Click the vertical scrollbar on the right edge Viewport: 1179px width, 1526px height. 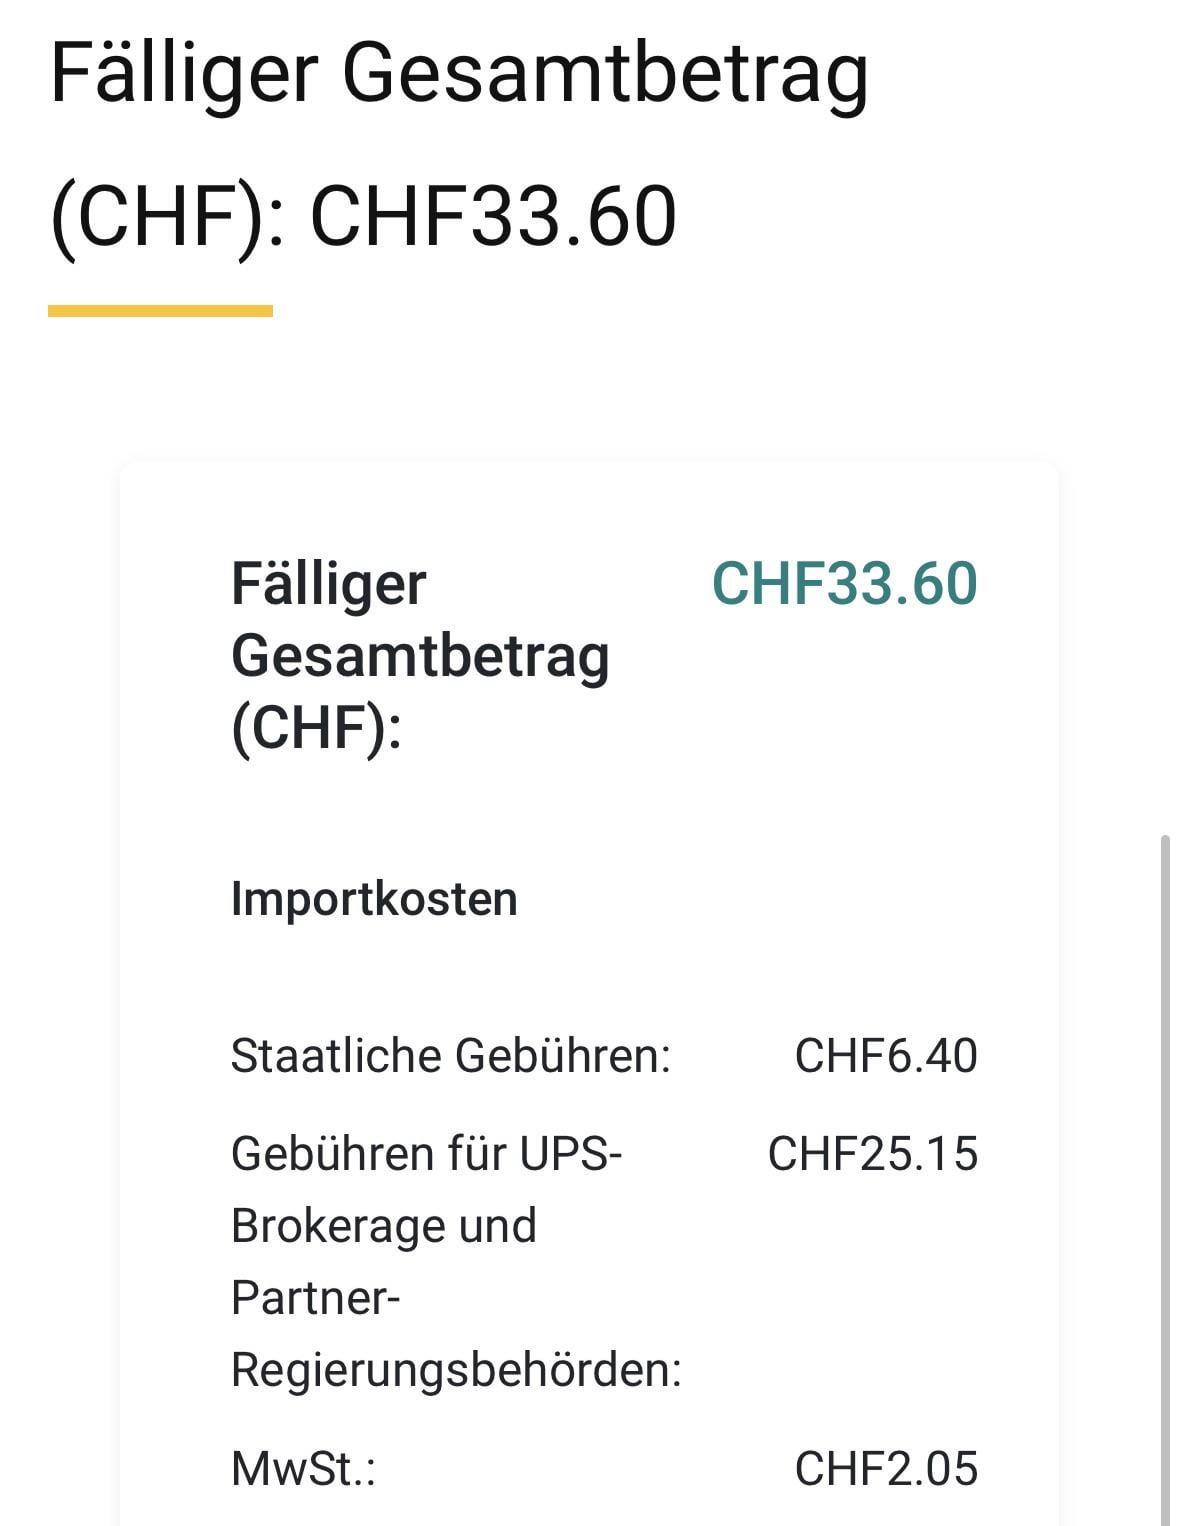click(1164, 1150)
